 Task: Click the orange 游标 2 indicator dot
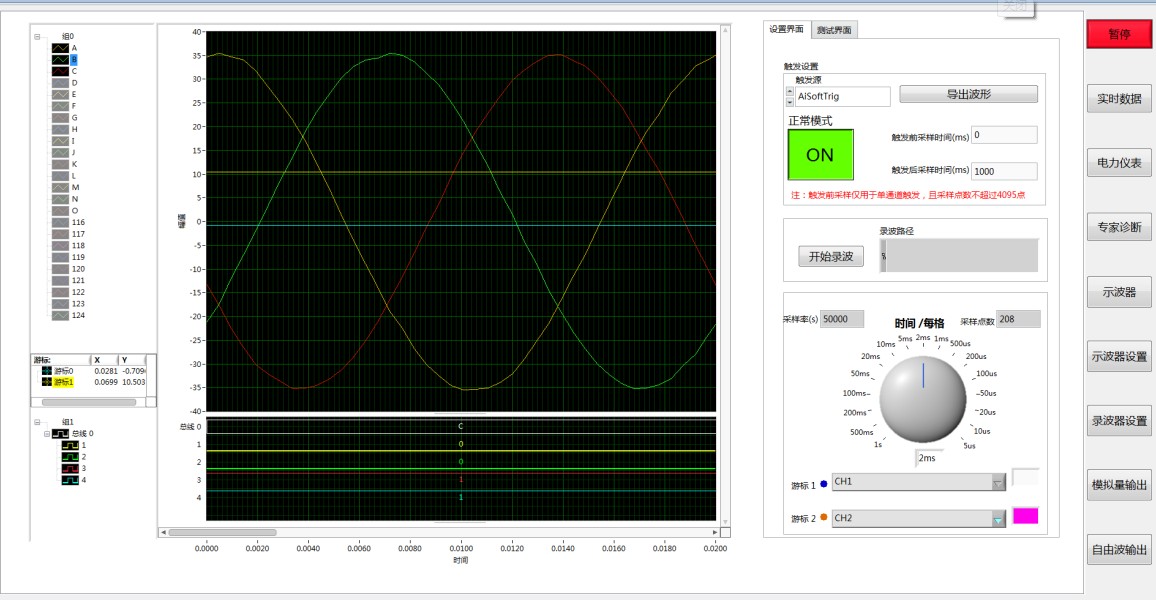824,517
